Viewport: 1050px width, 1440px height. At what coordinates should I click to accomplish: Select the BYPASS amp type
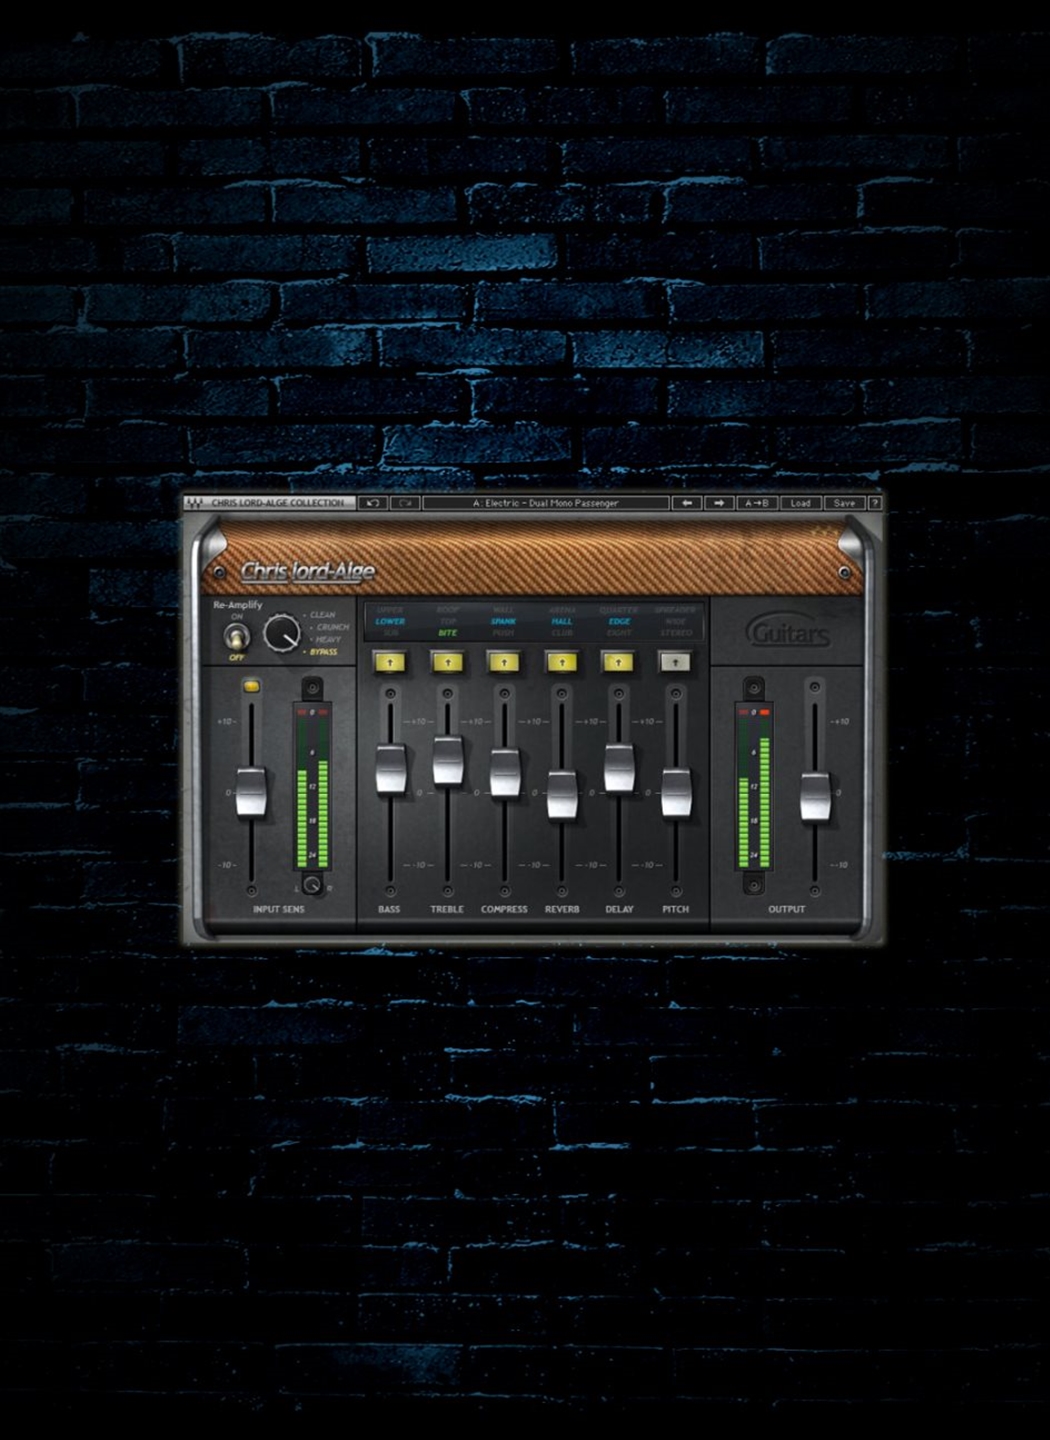tap(323, 652)
